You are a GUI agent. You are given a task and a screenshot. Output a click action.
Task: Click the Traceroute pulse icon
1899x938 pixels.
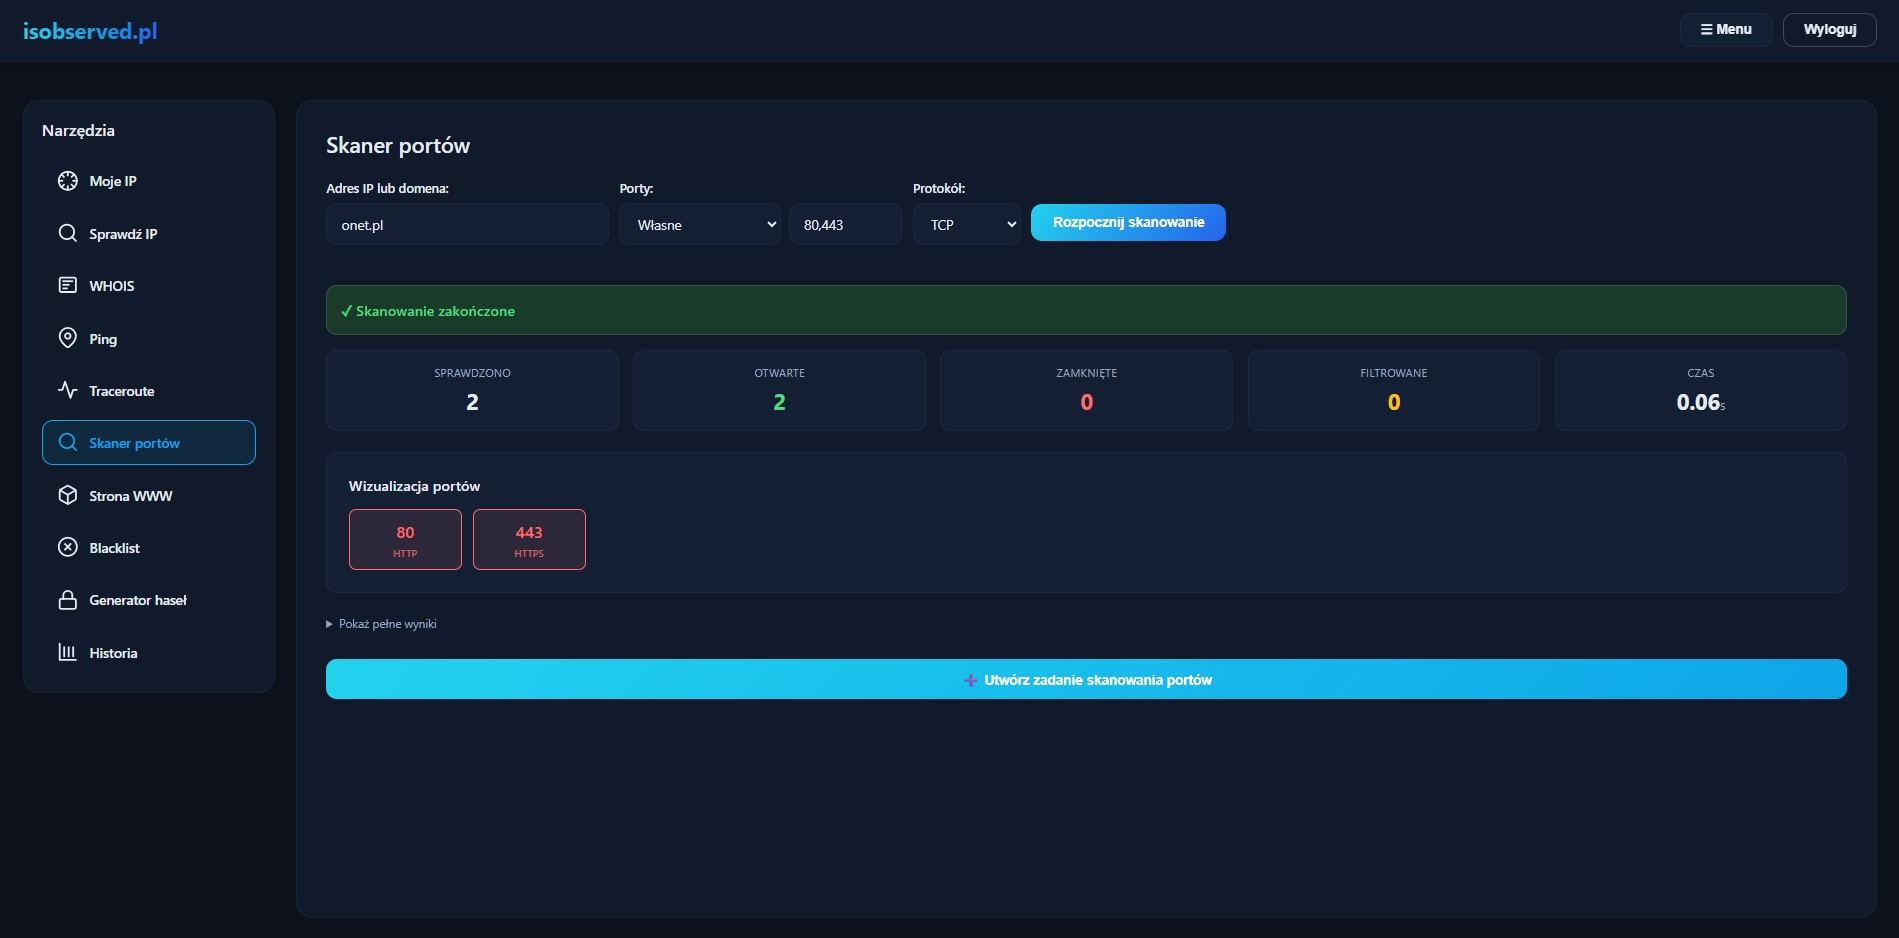pos(68,390)
